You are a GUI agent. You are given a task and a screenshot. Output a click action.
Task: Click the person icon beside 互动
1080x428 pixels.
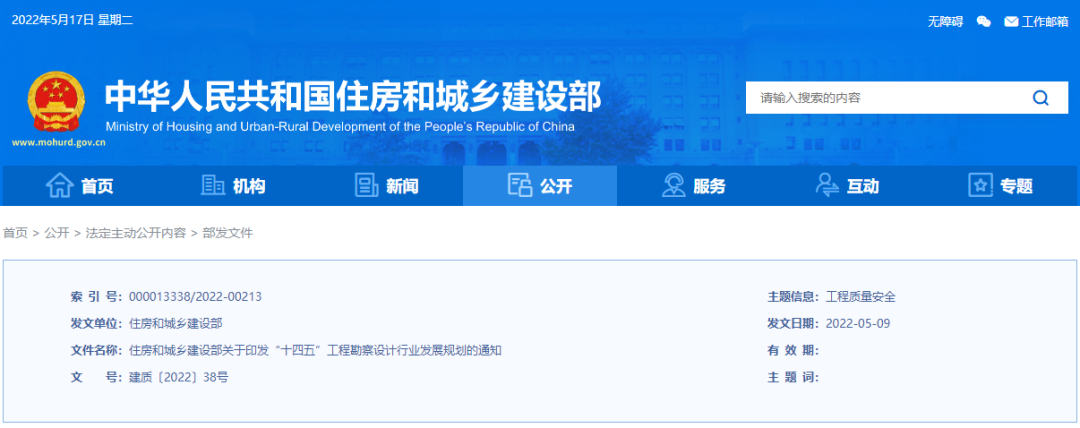click(827, 185)
